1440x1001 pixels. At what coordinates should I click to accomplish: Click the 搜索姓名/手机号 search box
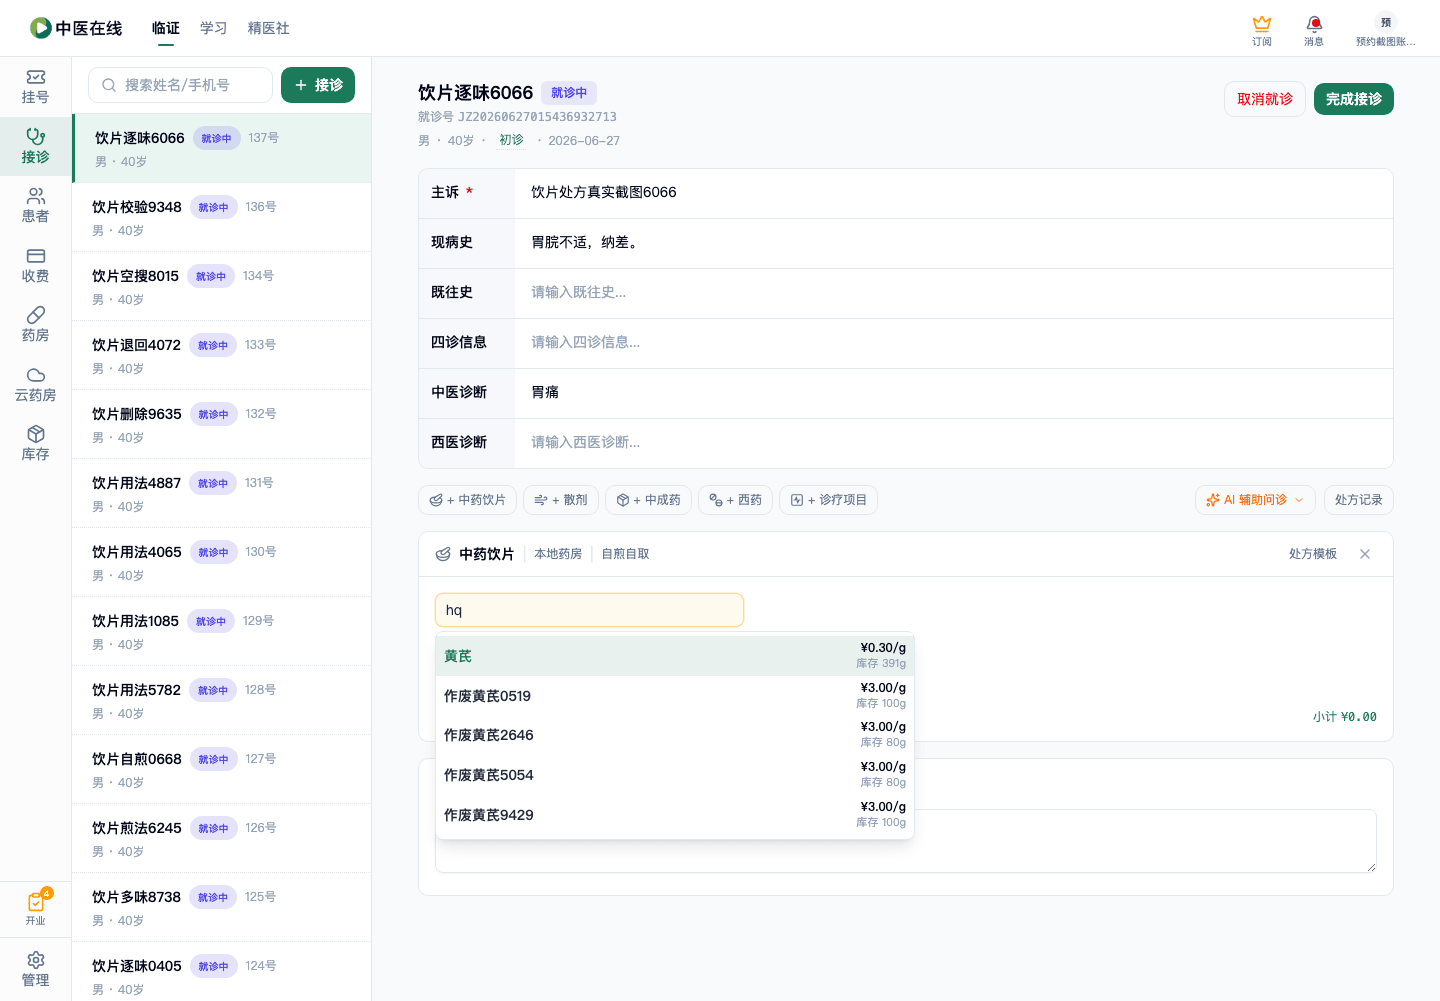tap(181, 85)
